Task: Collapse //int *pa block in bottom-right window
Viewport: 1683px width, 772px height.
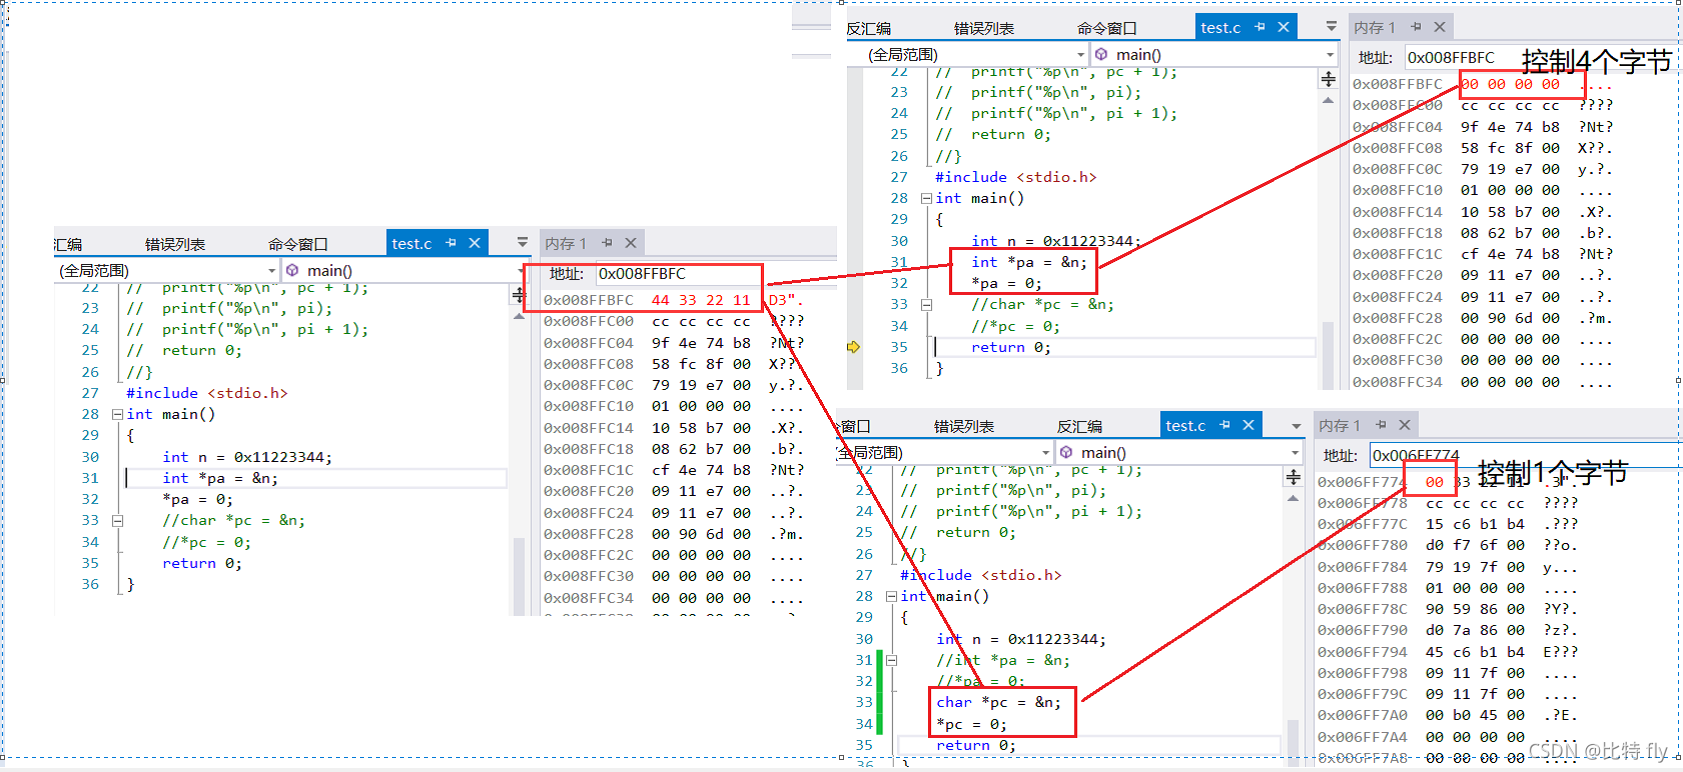Action: pos(891,660)
